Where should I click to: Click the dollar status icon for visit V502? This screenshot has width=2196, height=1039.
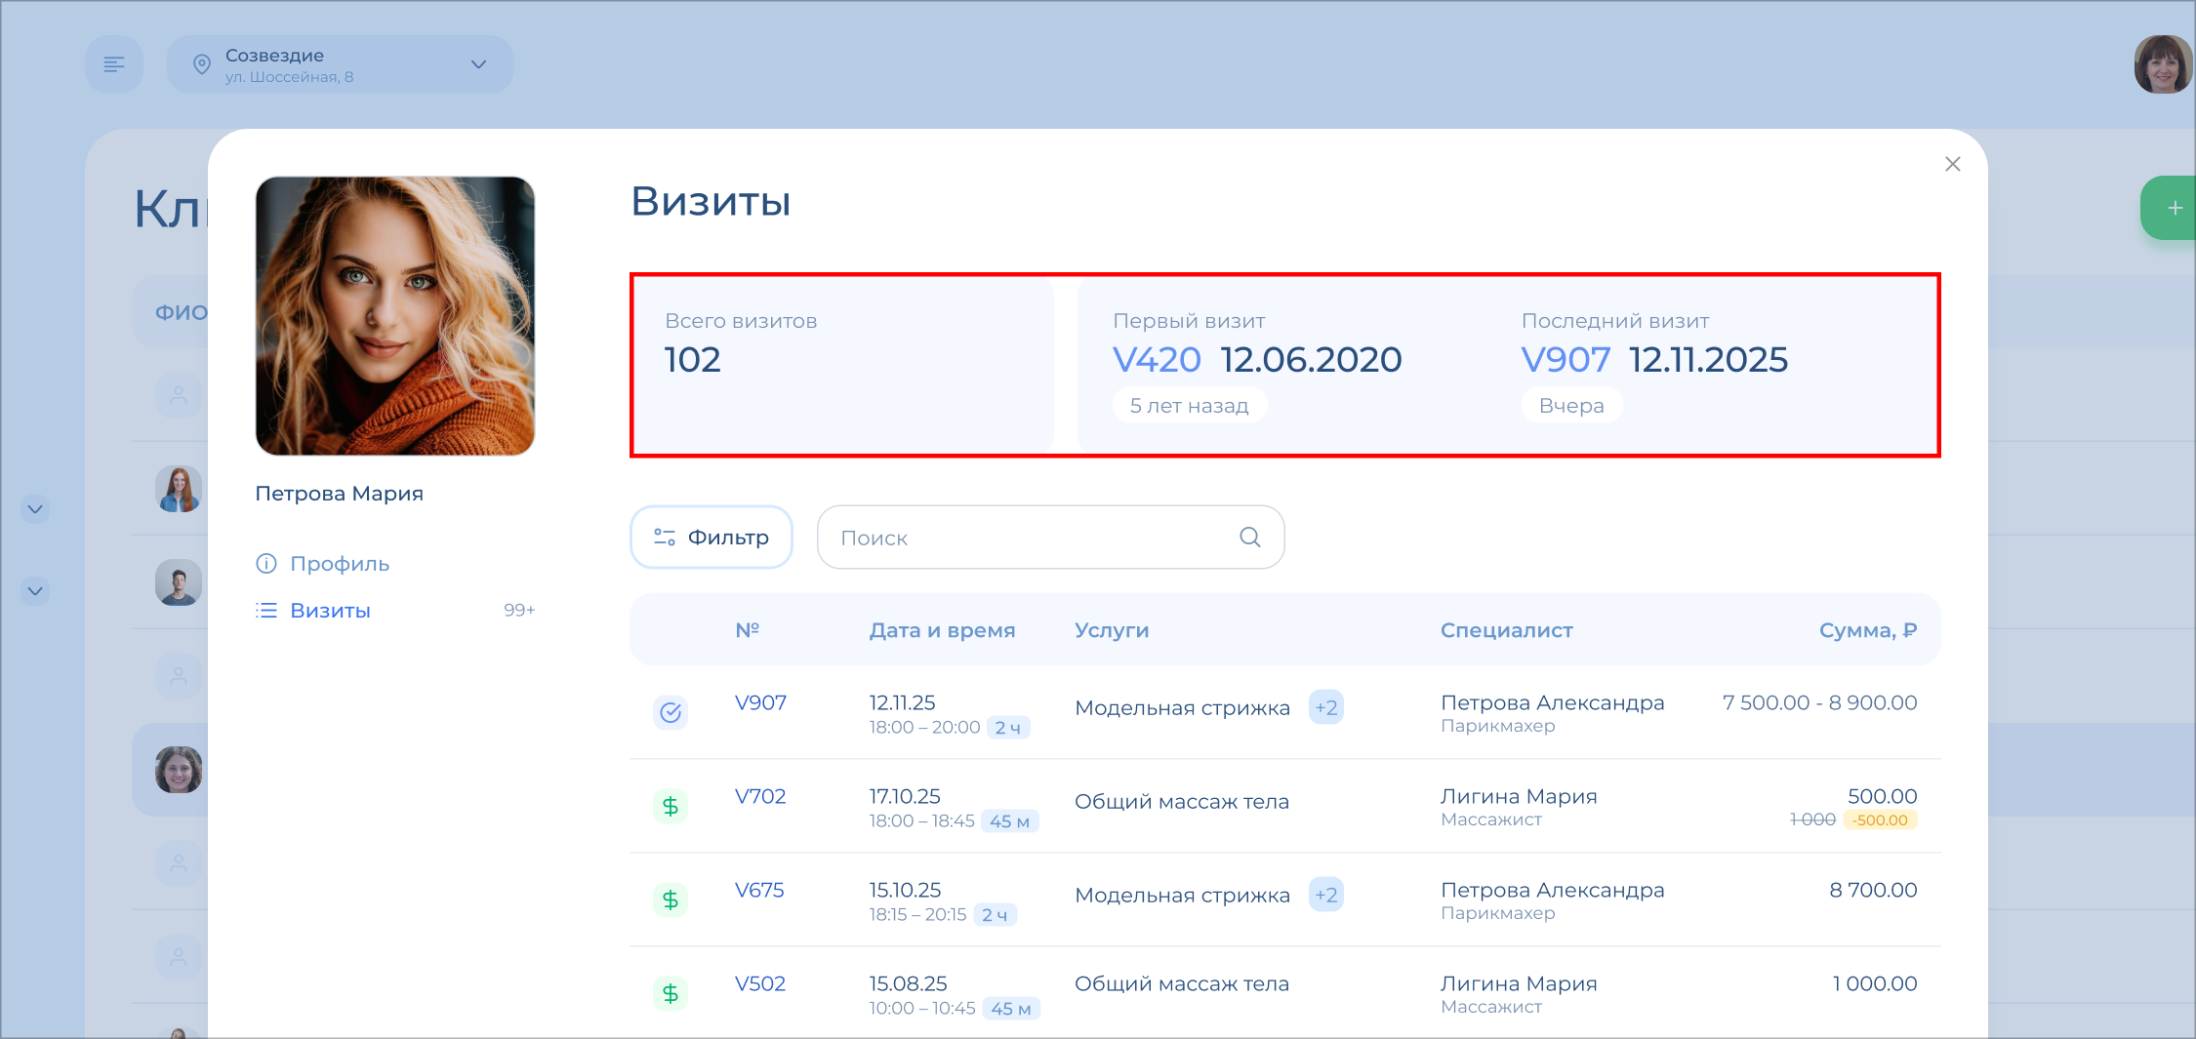pos(670,994)
